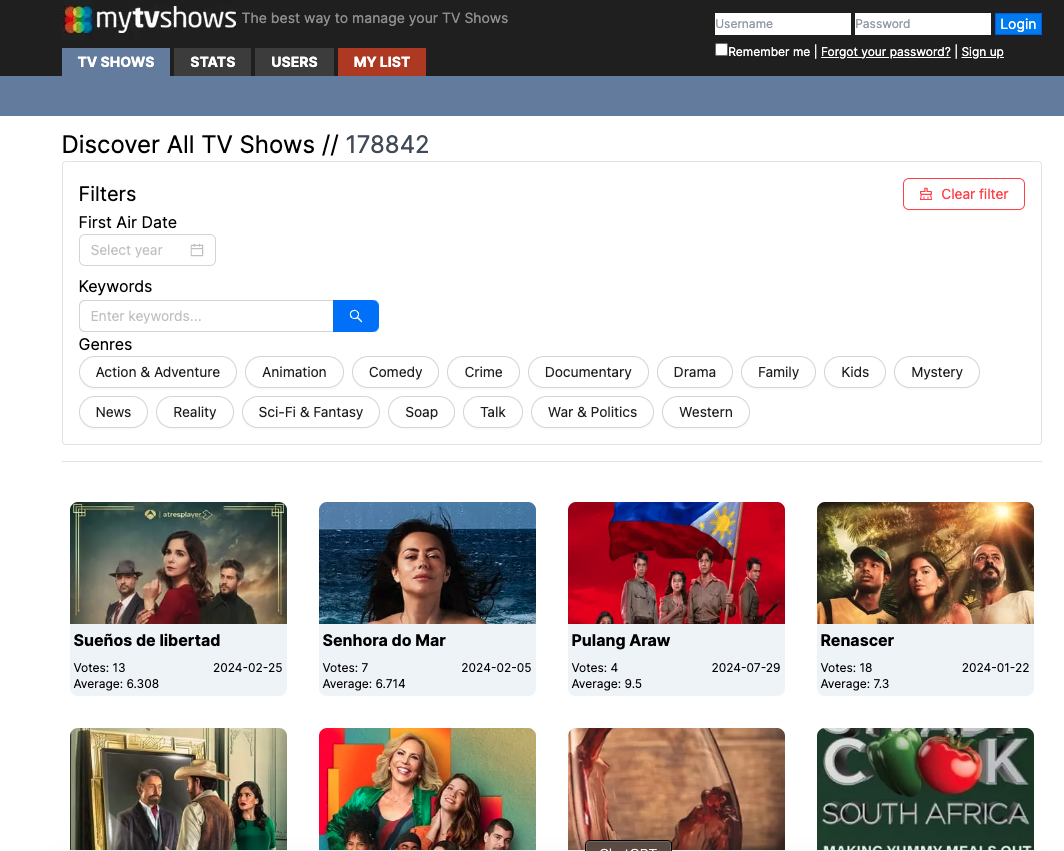Toggle the Sci-Fi & Fantasy genre filter
Viewport: 1064px width, 851px height.
310,412
